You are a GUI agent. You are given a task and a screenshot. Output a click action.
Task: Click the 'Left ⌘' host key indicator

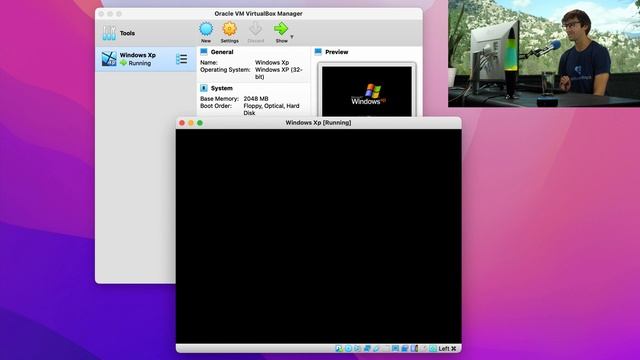click(447, 348)
